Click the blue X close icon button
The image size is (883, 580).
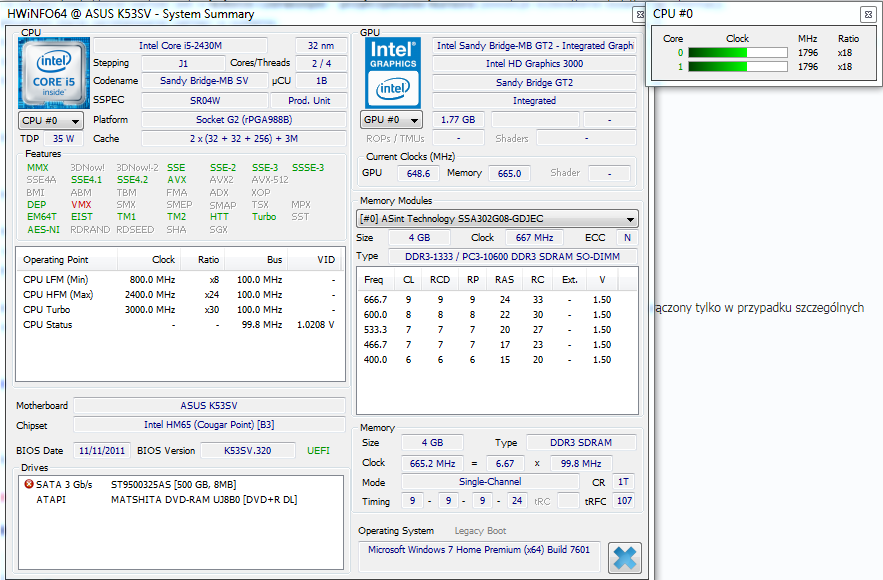625,558
